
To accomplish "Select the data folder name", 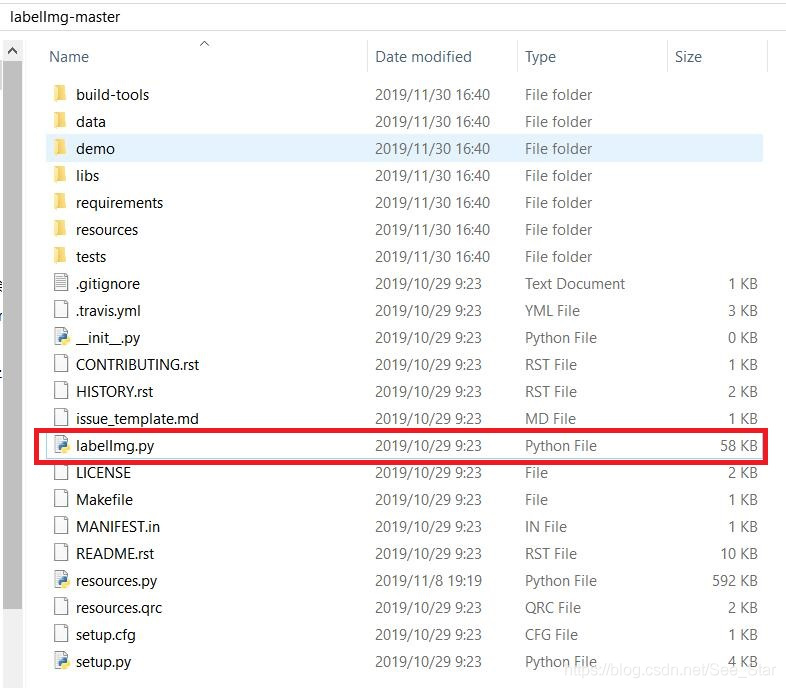I will 91,122.
